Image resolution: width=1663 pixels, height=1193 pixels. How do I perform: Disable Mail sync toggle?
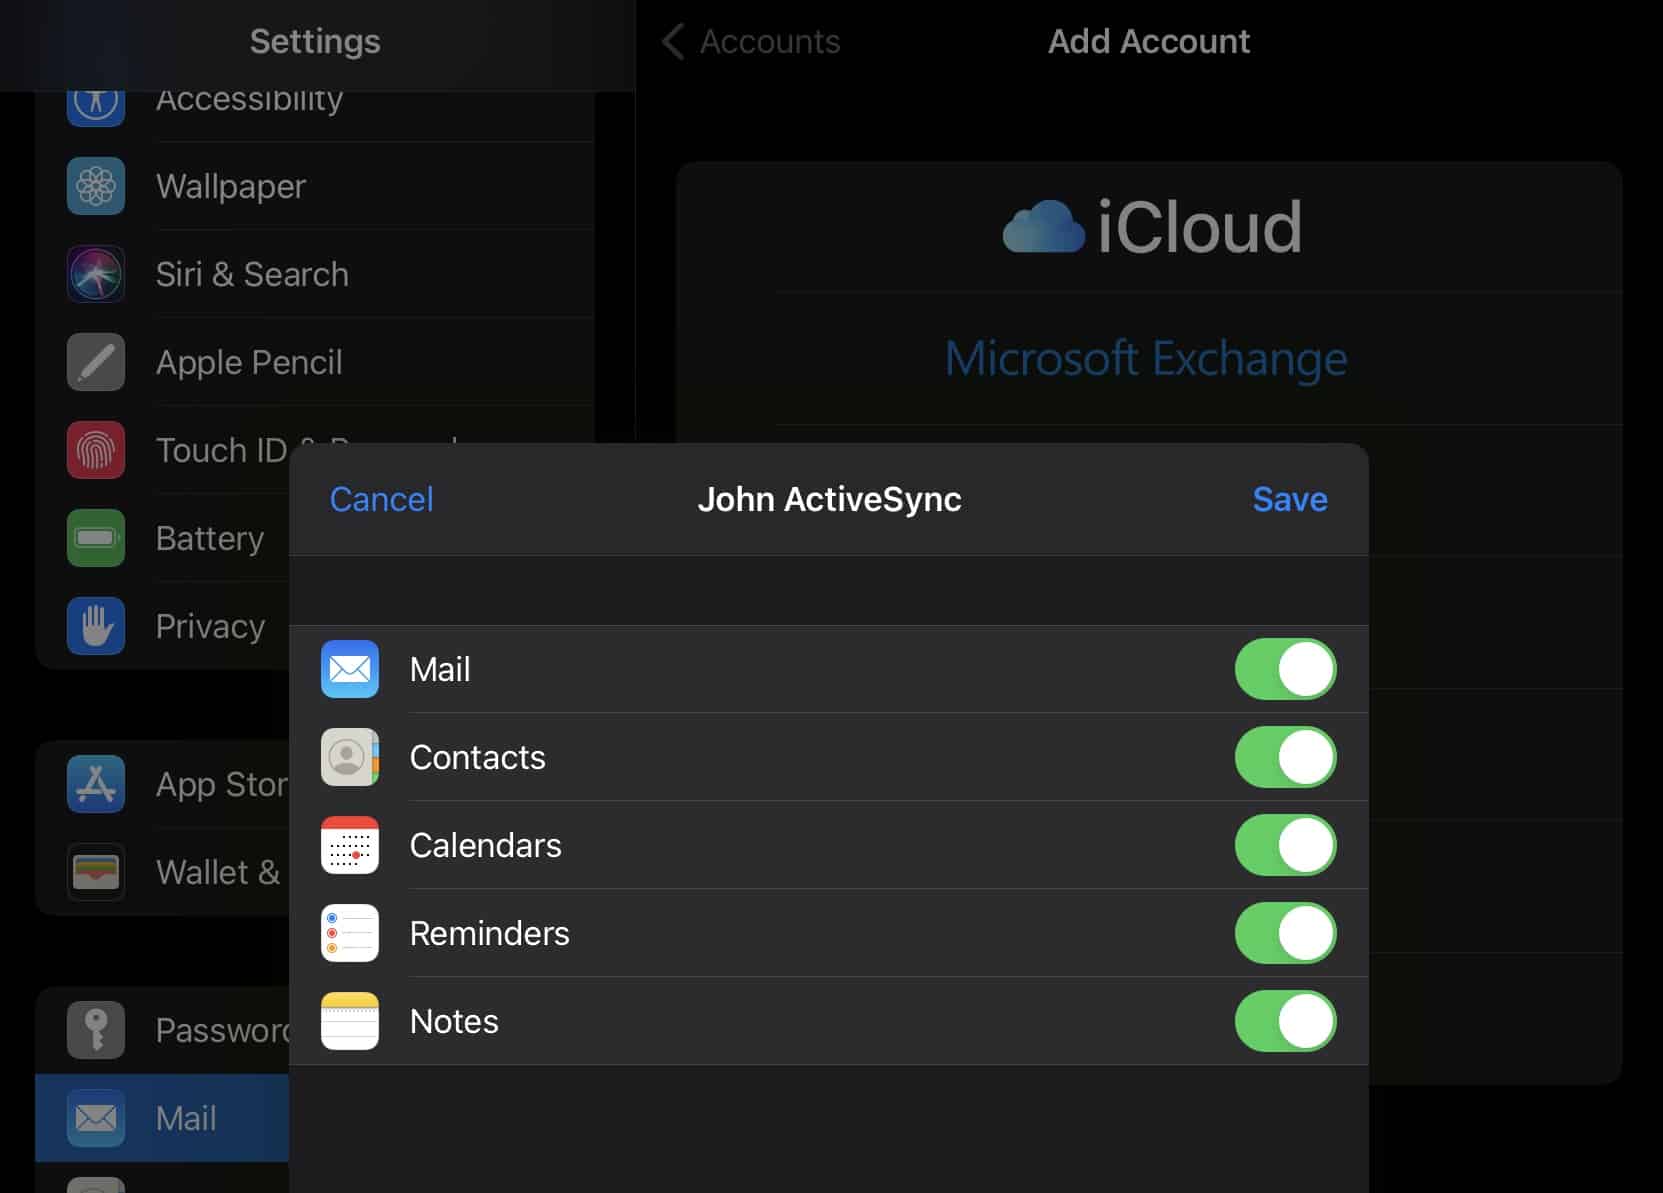[1285, 669]
